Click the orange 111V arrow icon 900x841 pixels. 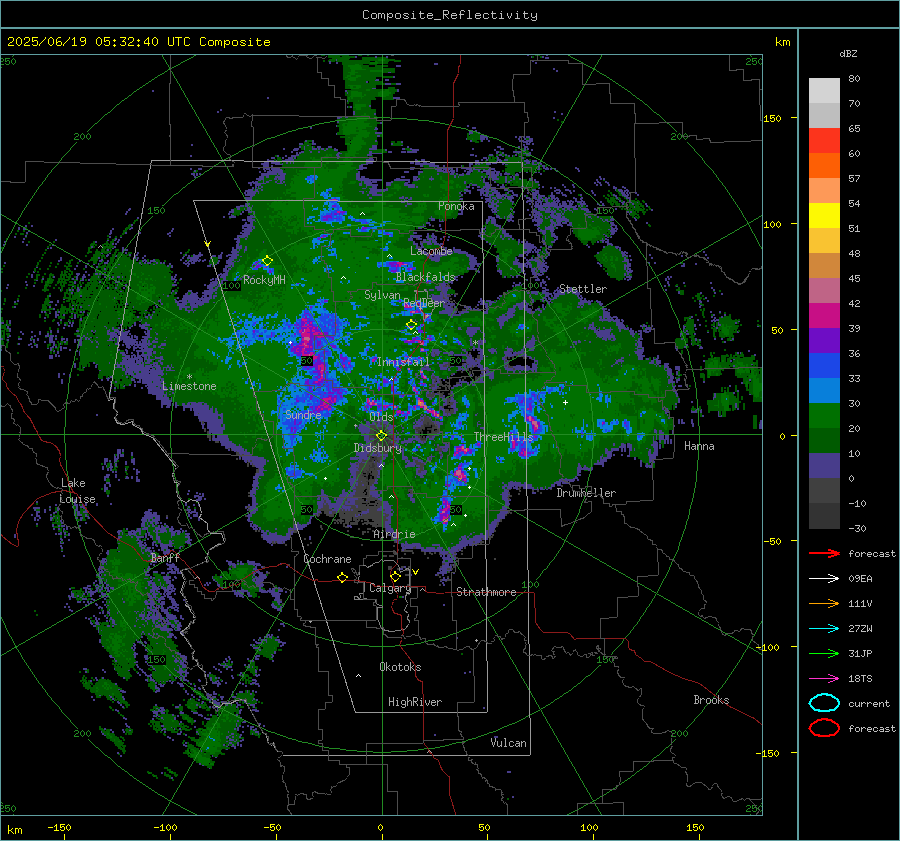824,603
